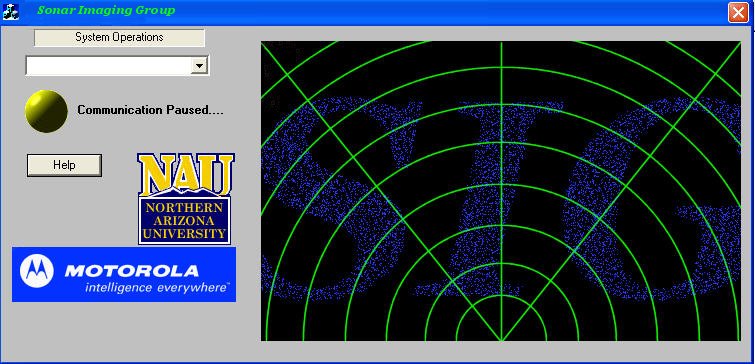Click the sonar origin where the green lines converge

click(x=501, y=340)
